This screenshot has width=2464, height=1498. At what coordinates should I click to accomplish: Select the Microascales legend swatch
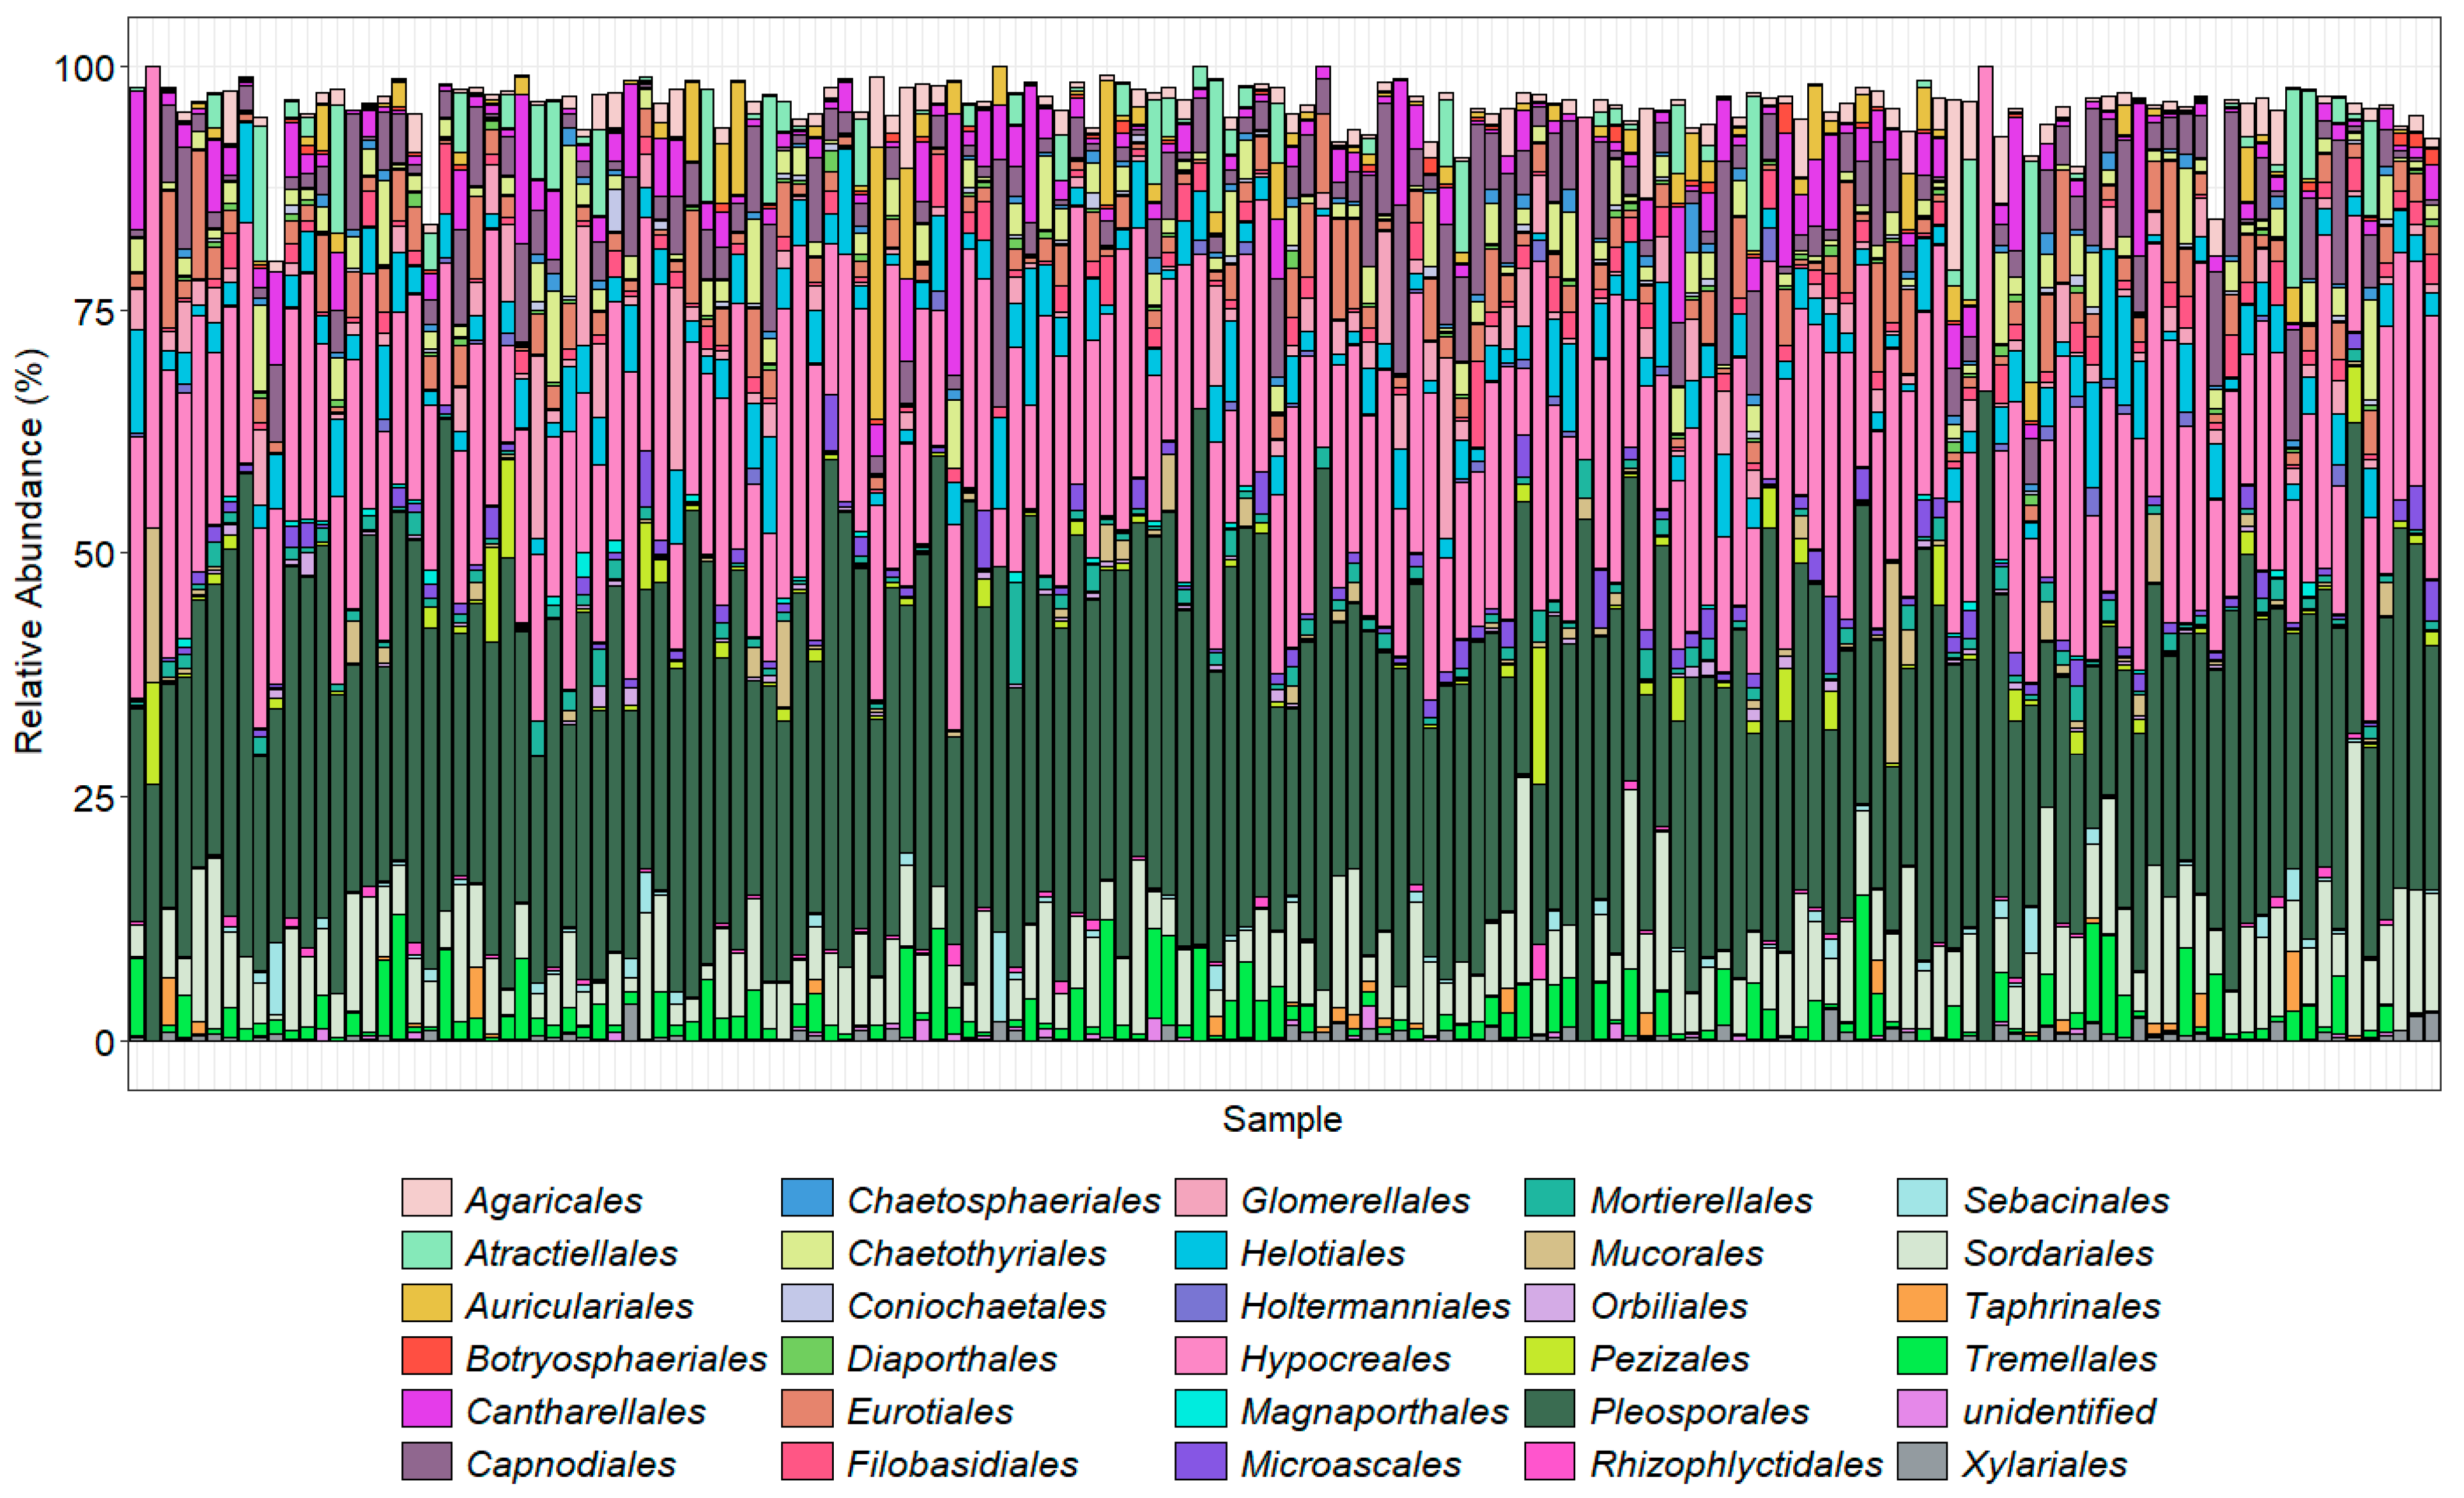(1201, 1461)
